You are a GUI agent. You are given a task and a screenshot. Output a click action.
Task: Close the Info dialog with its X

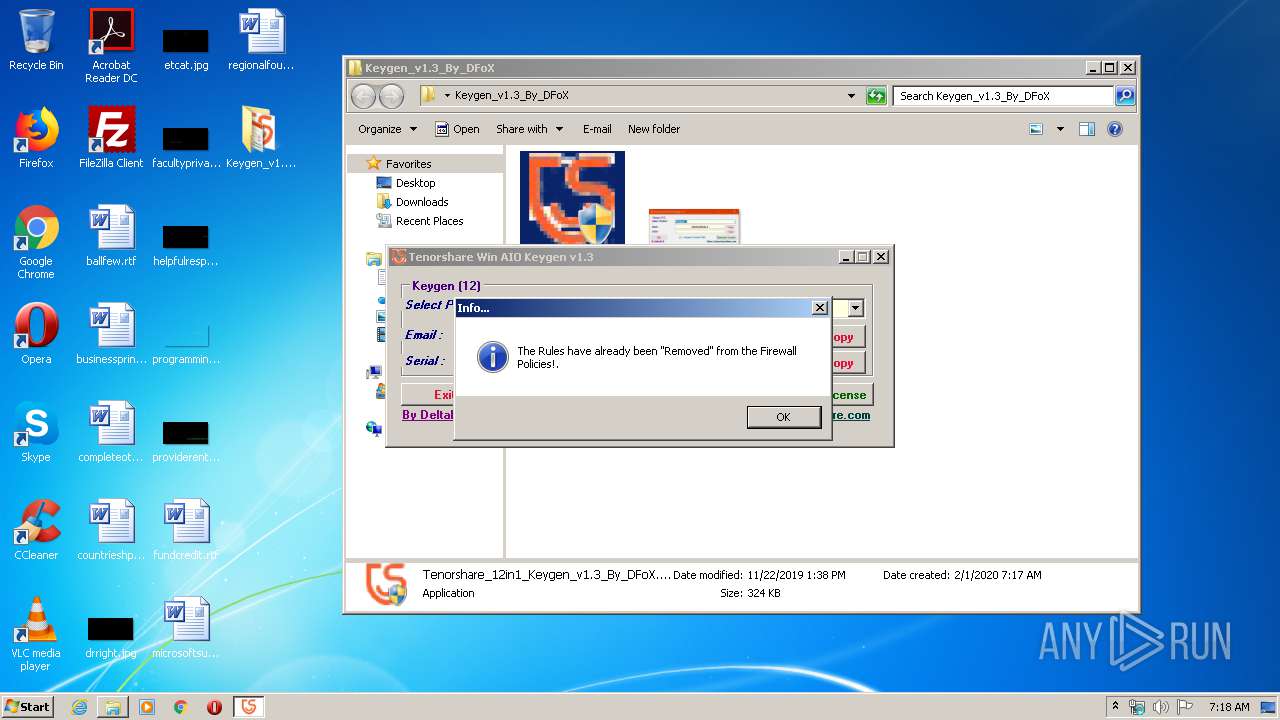coord(819,308)
